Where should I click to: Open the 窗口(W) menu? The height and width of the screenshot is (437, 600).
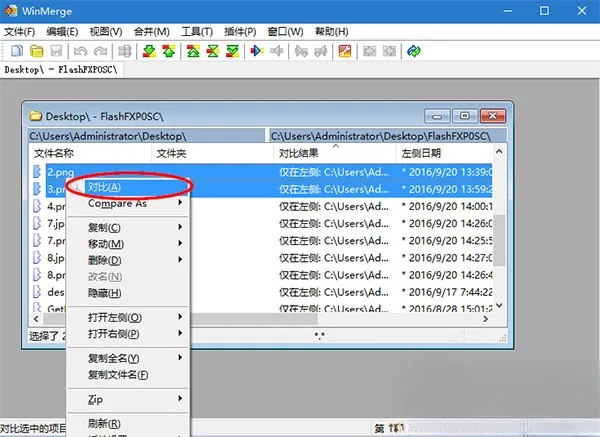[285, 31]
